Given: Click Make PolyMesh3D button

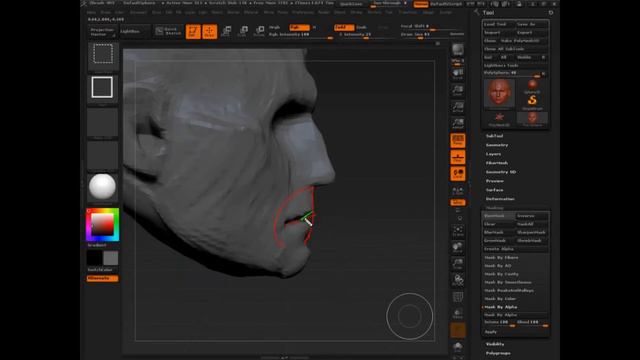Looking at the screenshot, I should [523, 41].
